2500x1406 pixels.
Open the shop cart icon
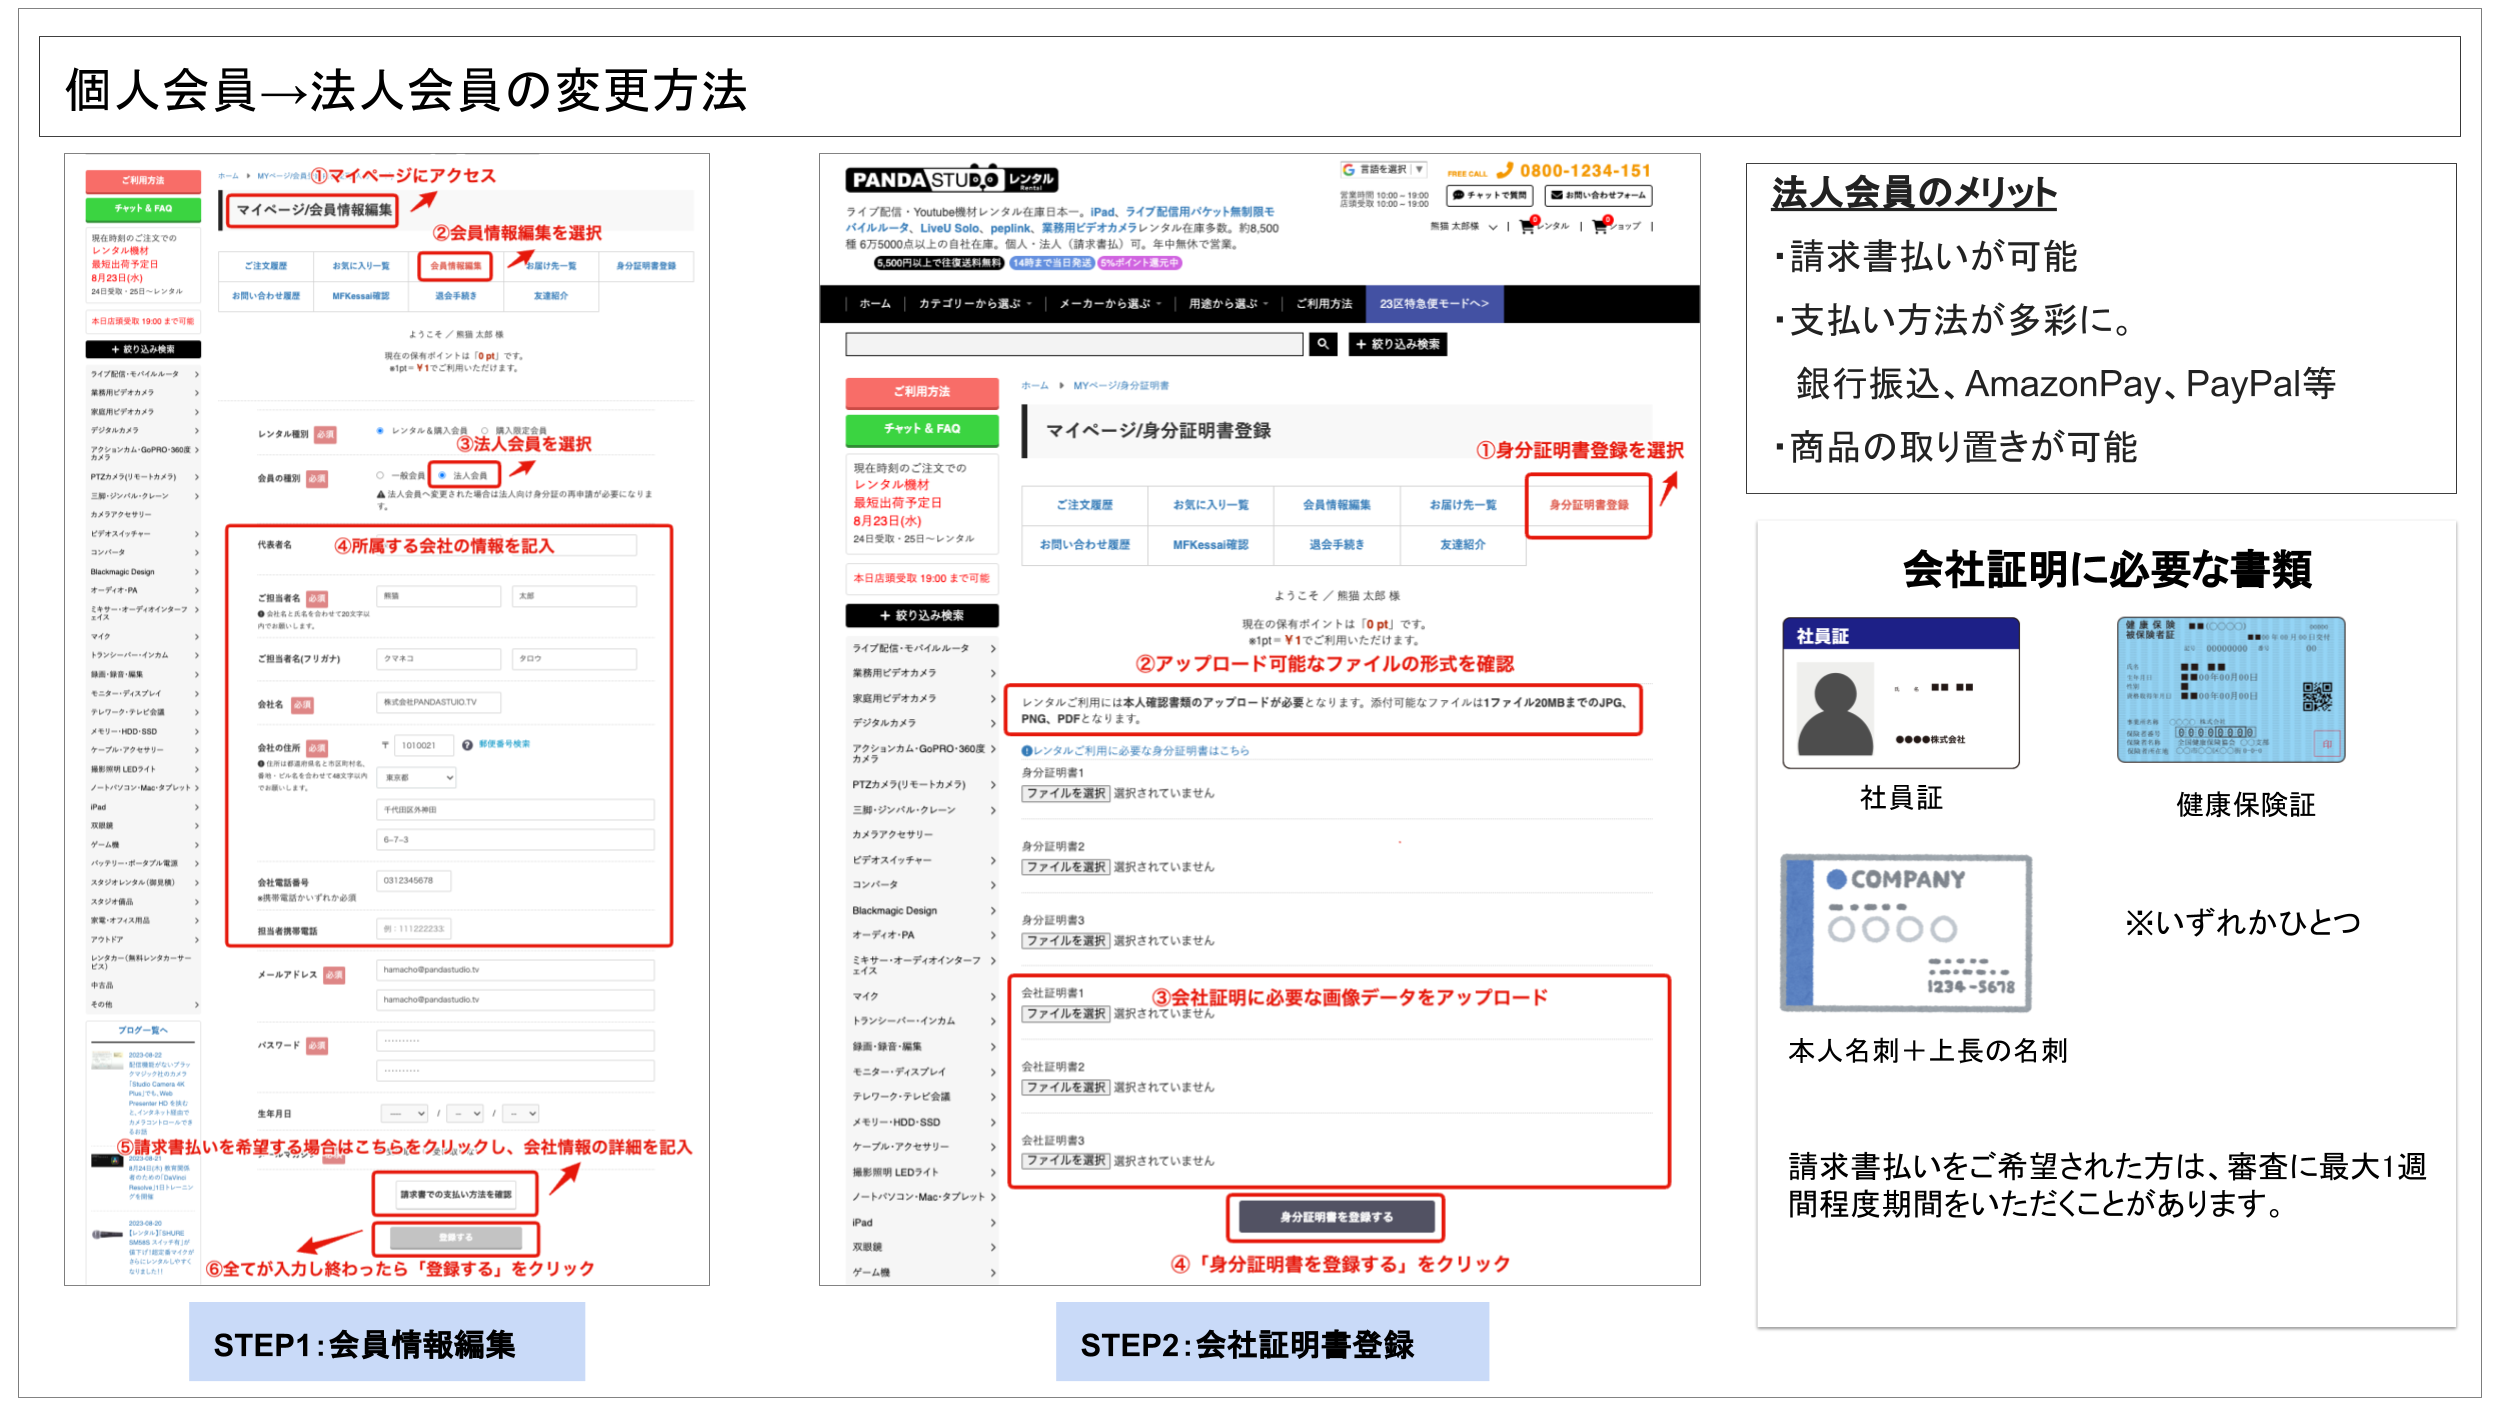tap(1600, 227)
